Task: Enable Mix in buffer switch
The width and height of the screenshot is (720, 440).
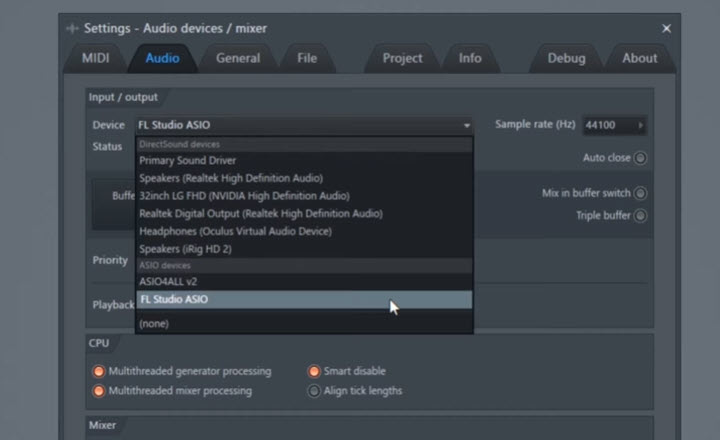Action: tap(640, 193)
